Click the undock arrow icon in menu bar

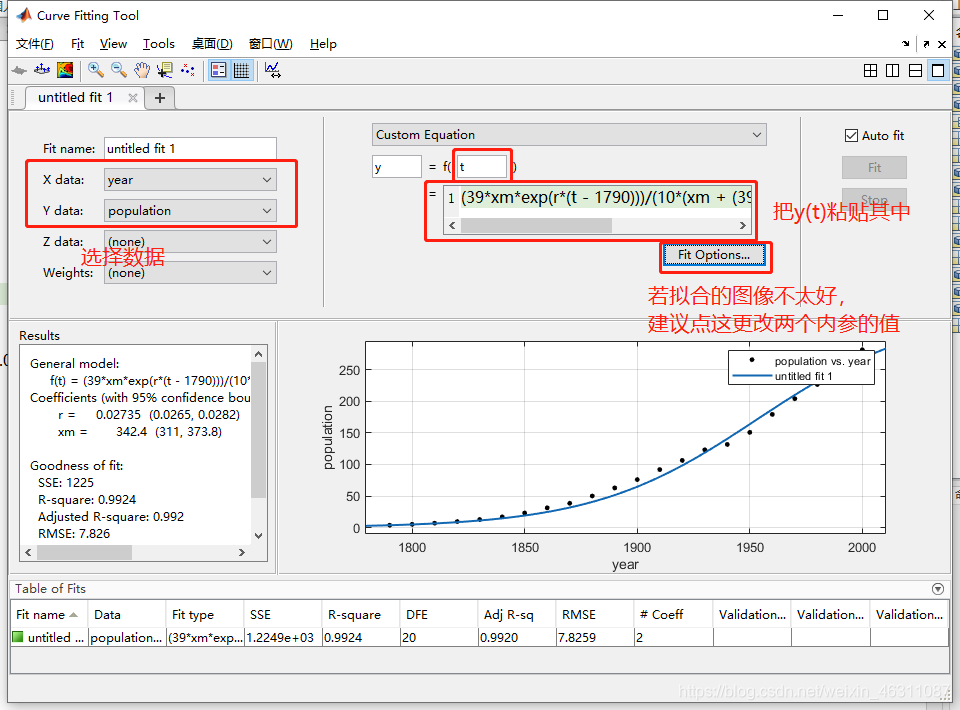click(x=926, y=44)
